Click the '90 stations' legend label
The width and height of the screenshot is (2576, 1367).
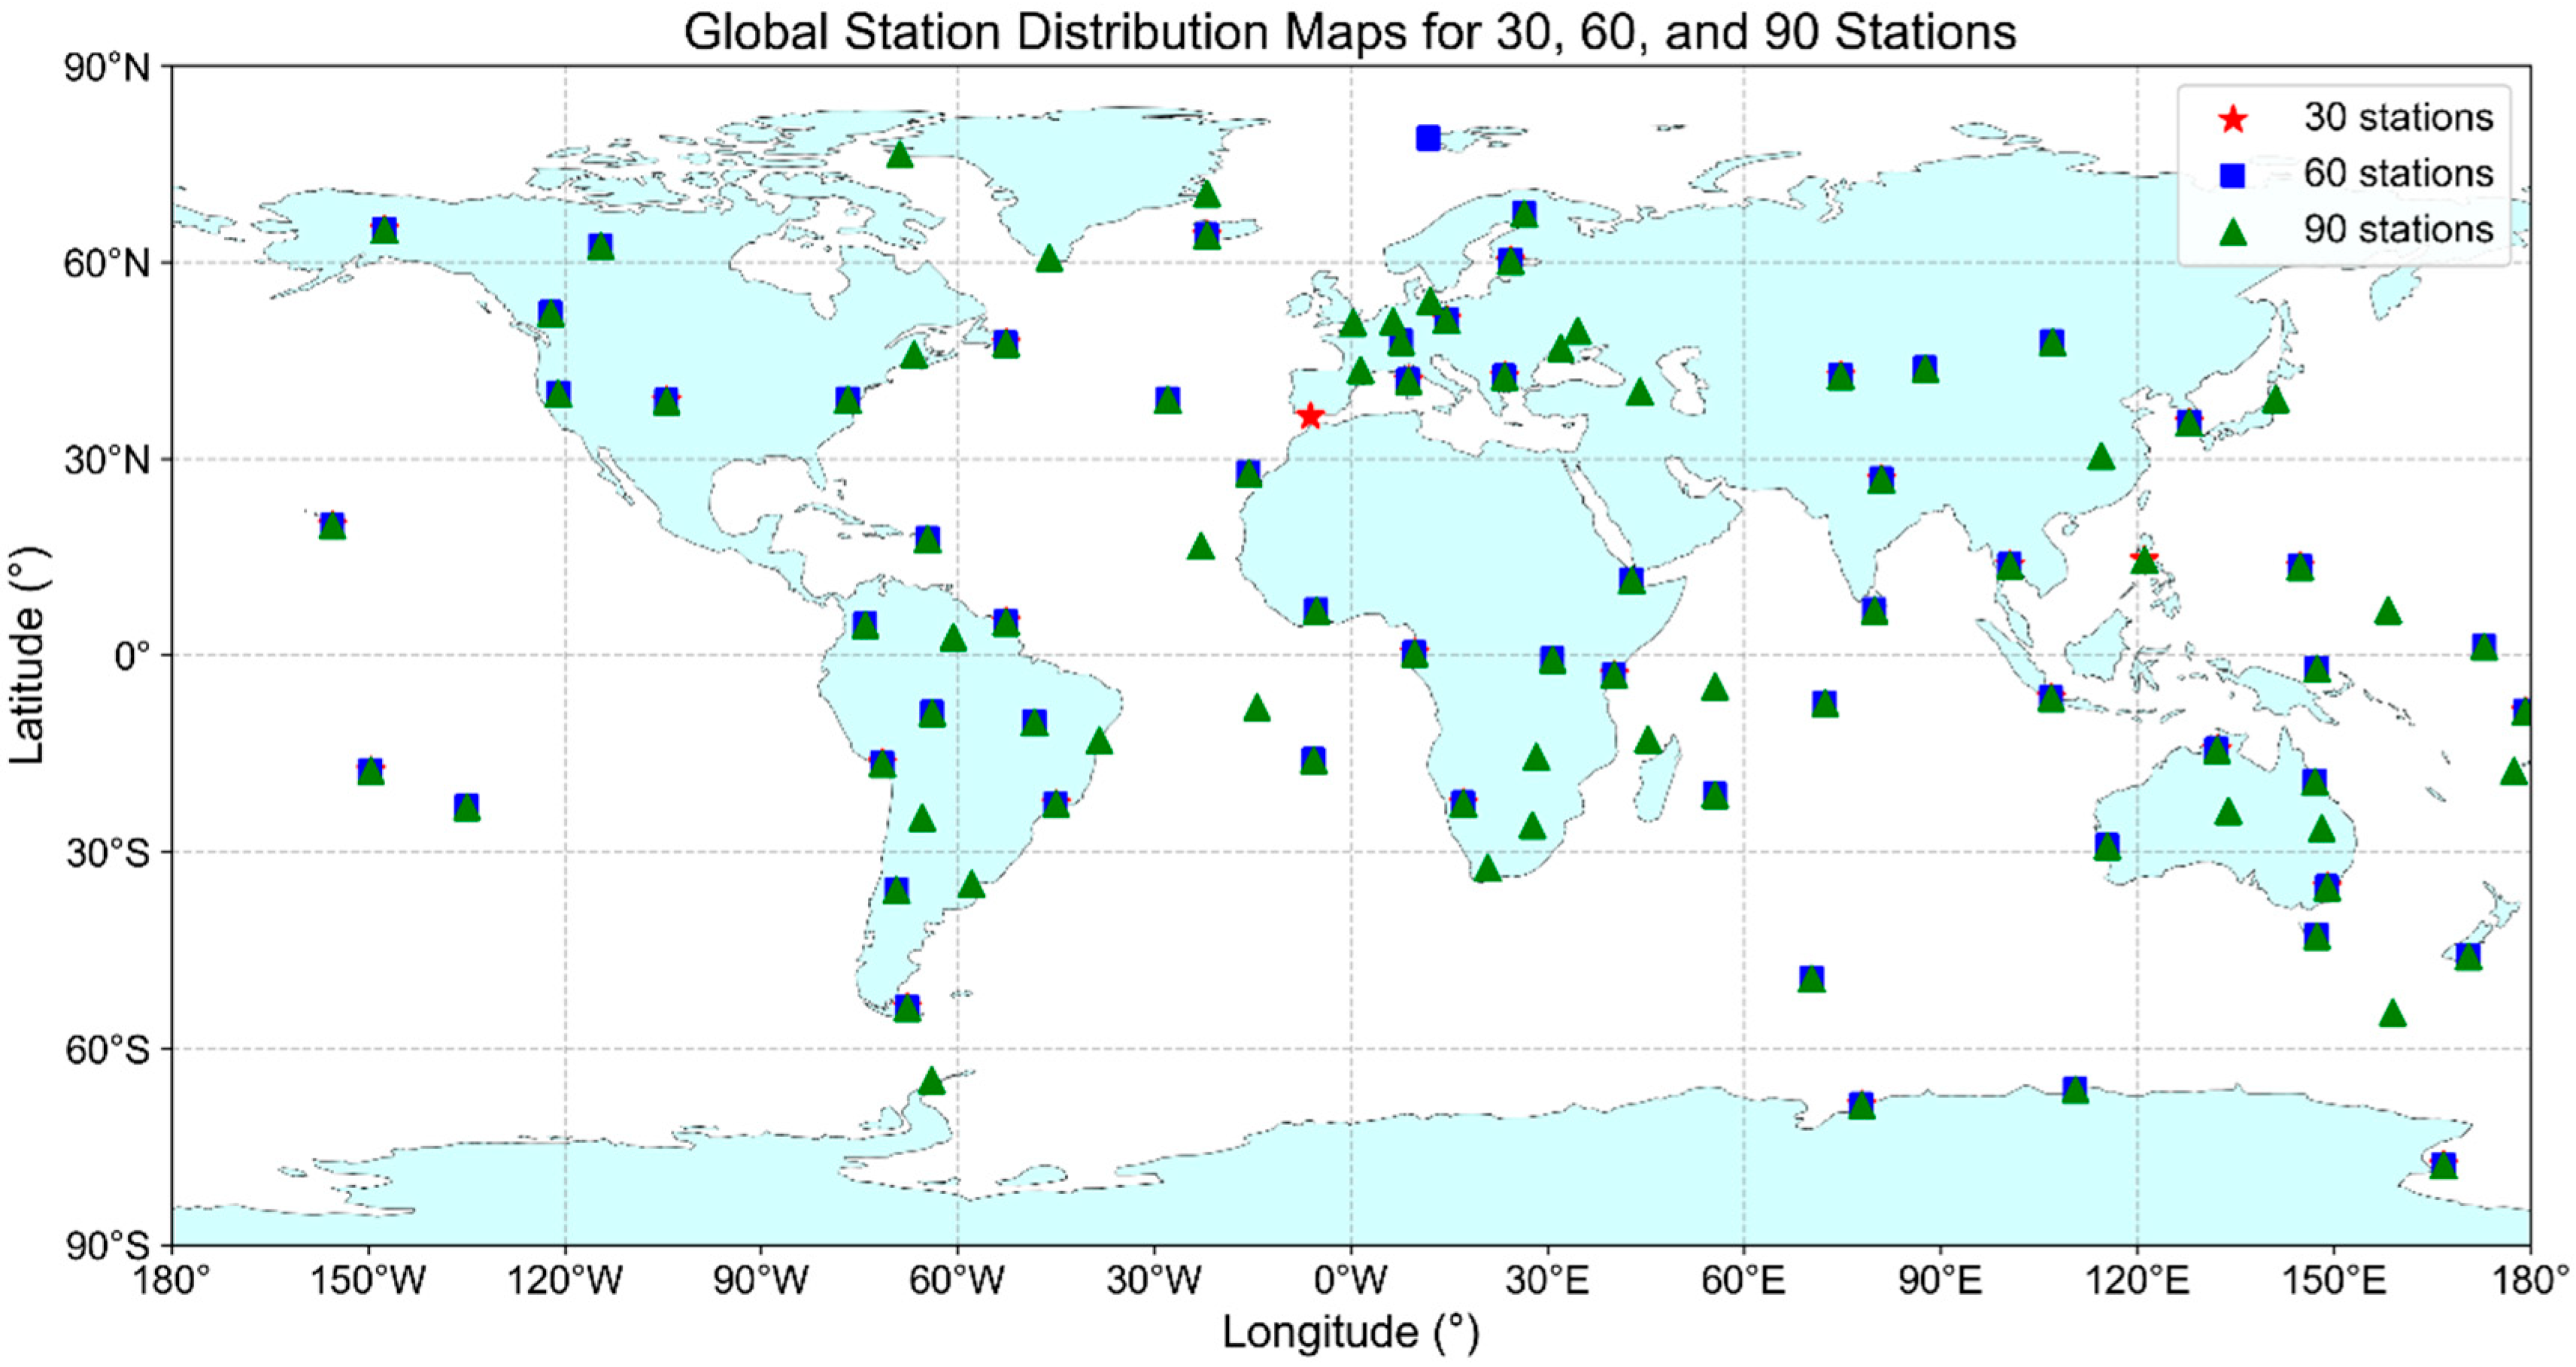2398,230
